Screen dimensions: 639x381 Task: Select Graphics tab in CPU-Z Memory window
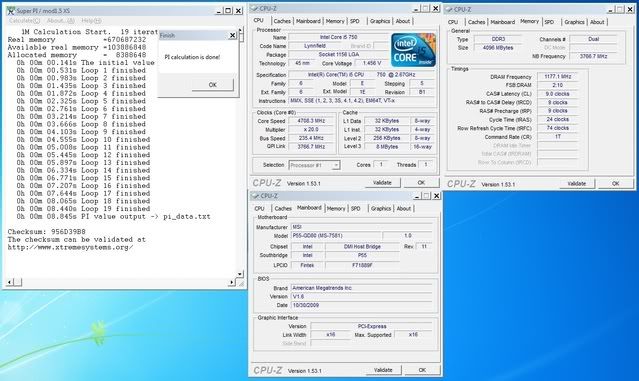[574, 22]
